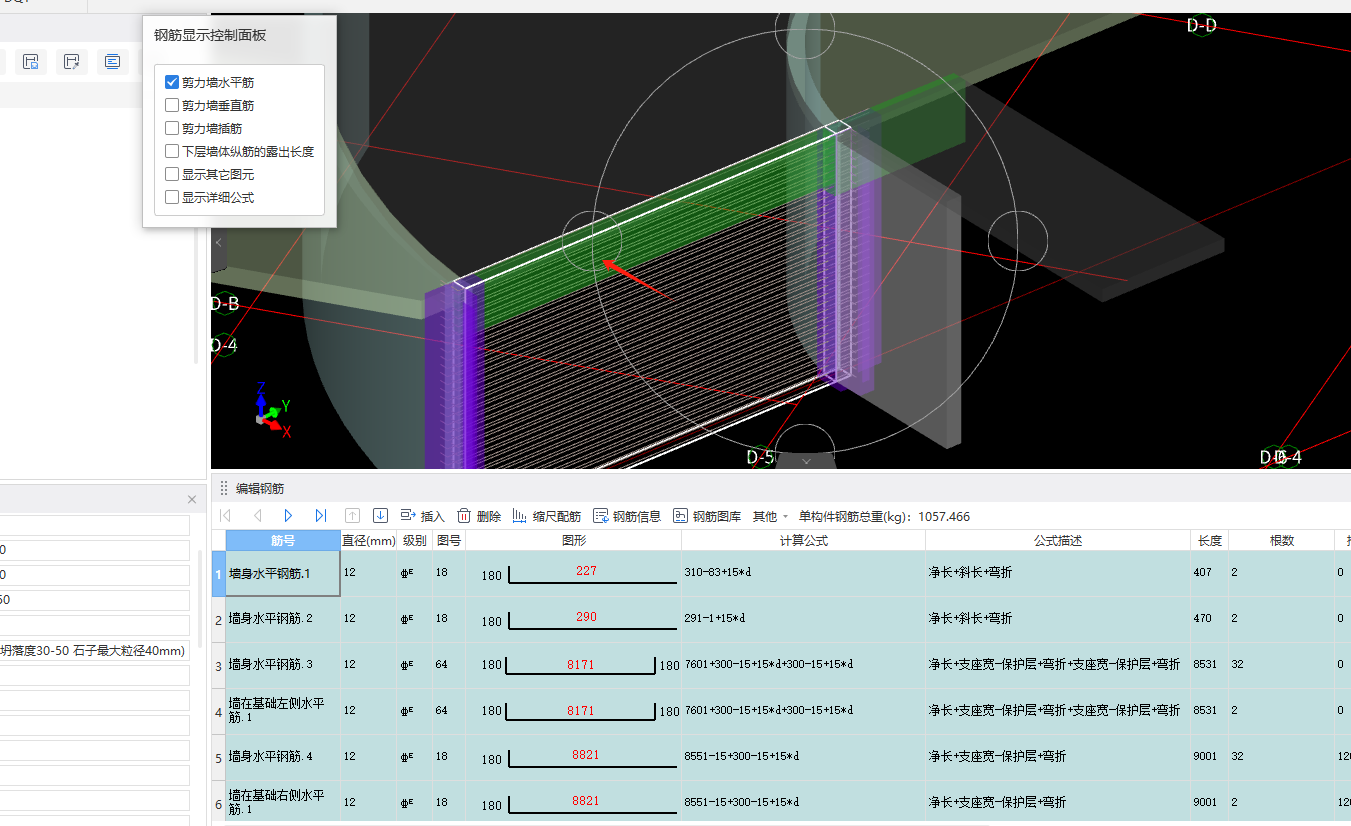This screenshot has height=826, width=1351.
Task: Check 下层墙体纵筋的露出长度 option
Action: (x=172, y=151)
